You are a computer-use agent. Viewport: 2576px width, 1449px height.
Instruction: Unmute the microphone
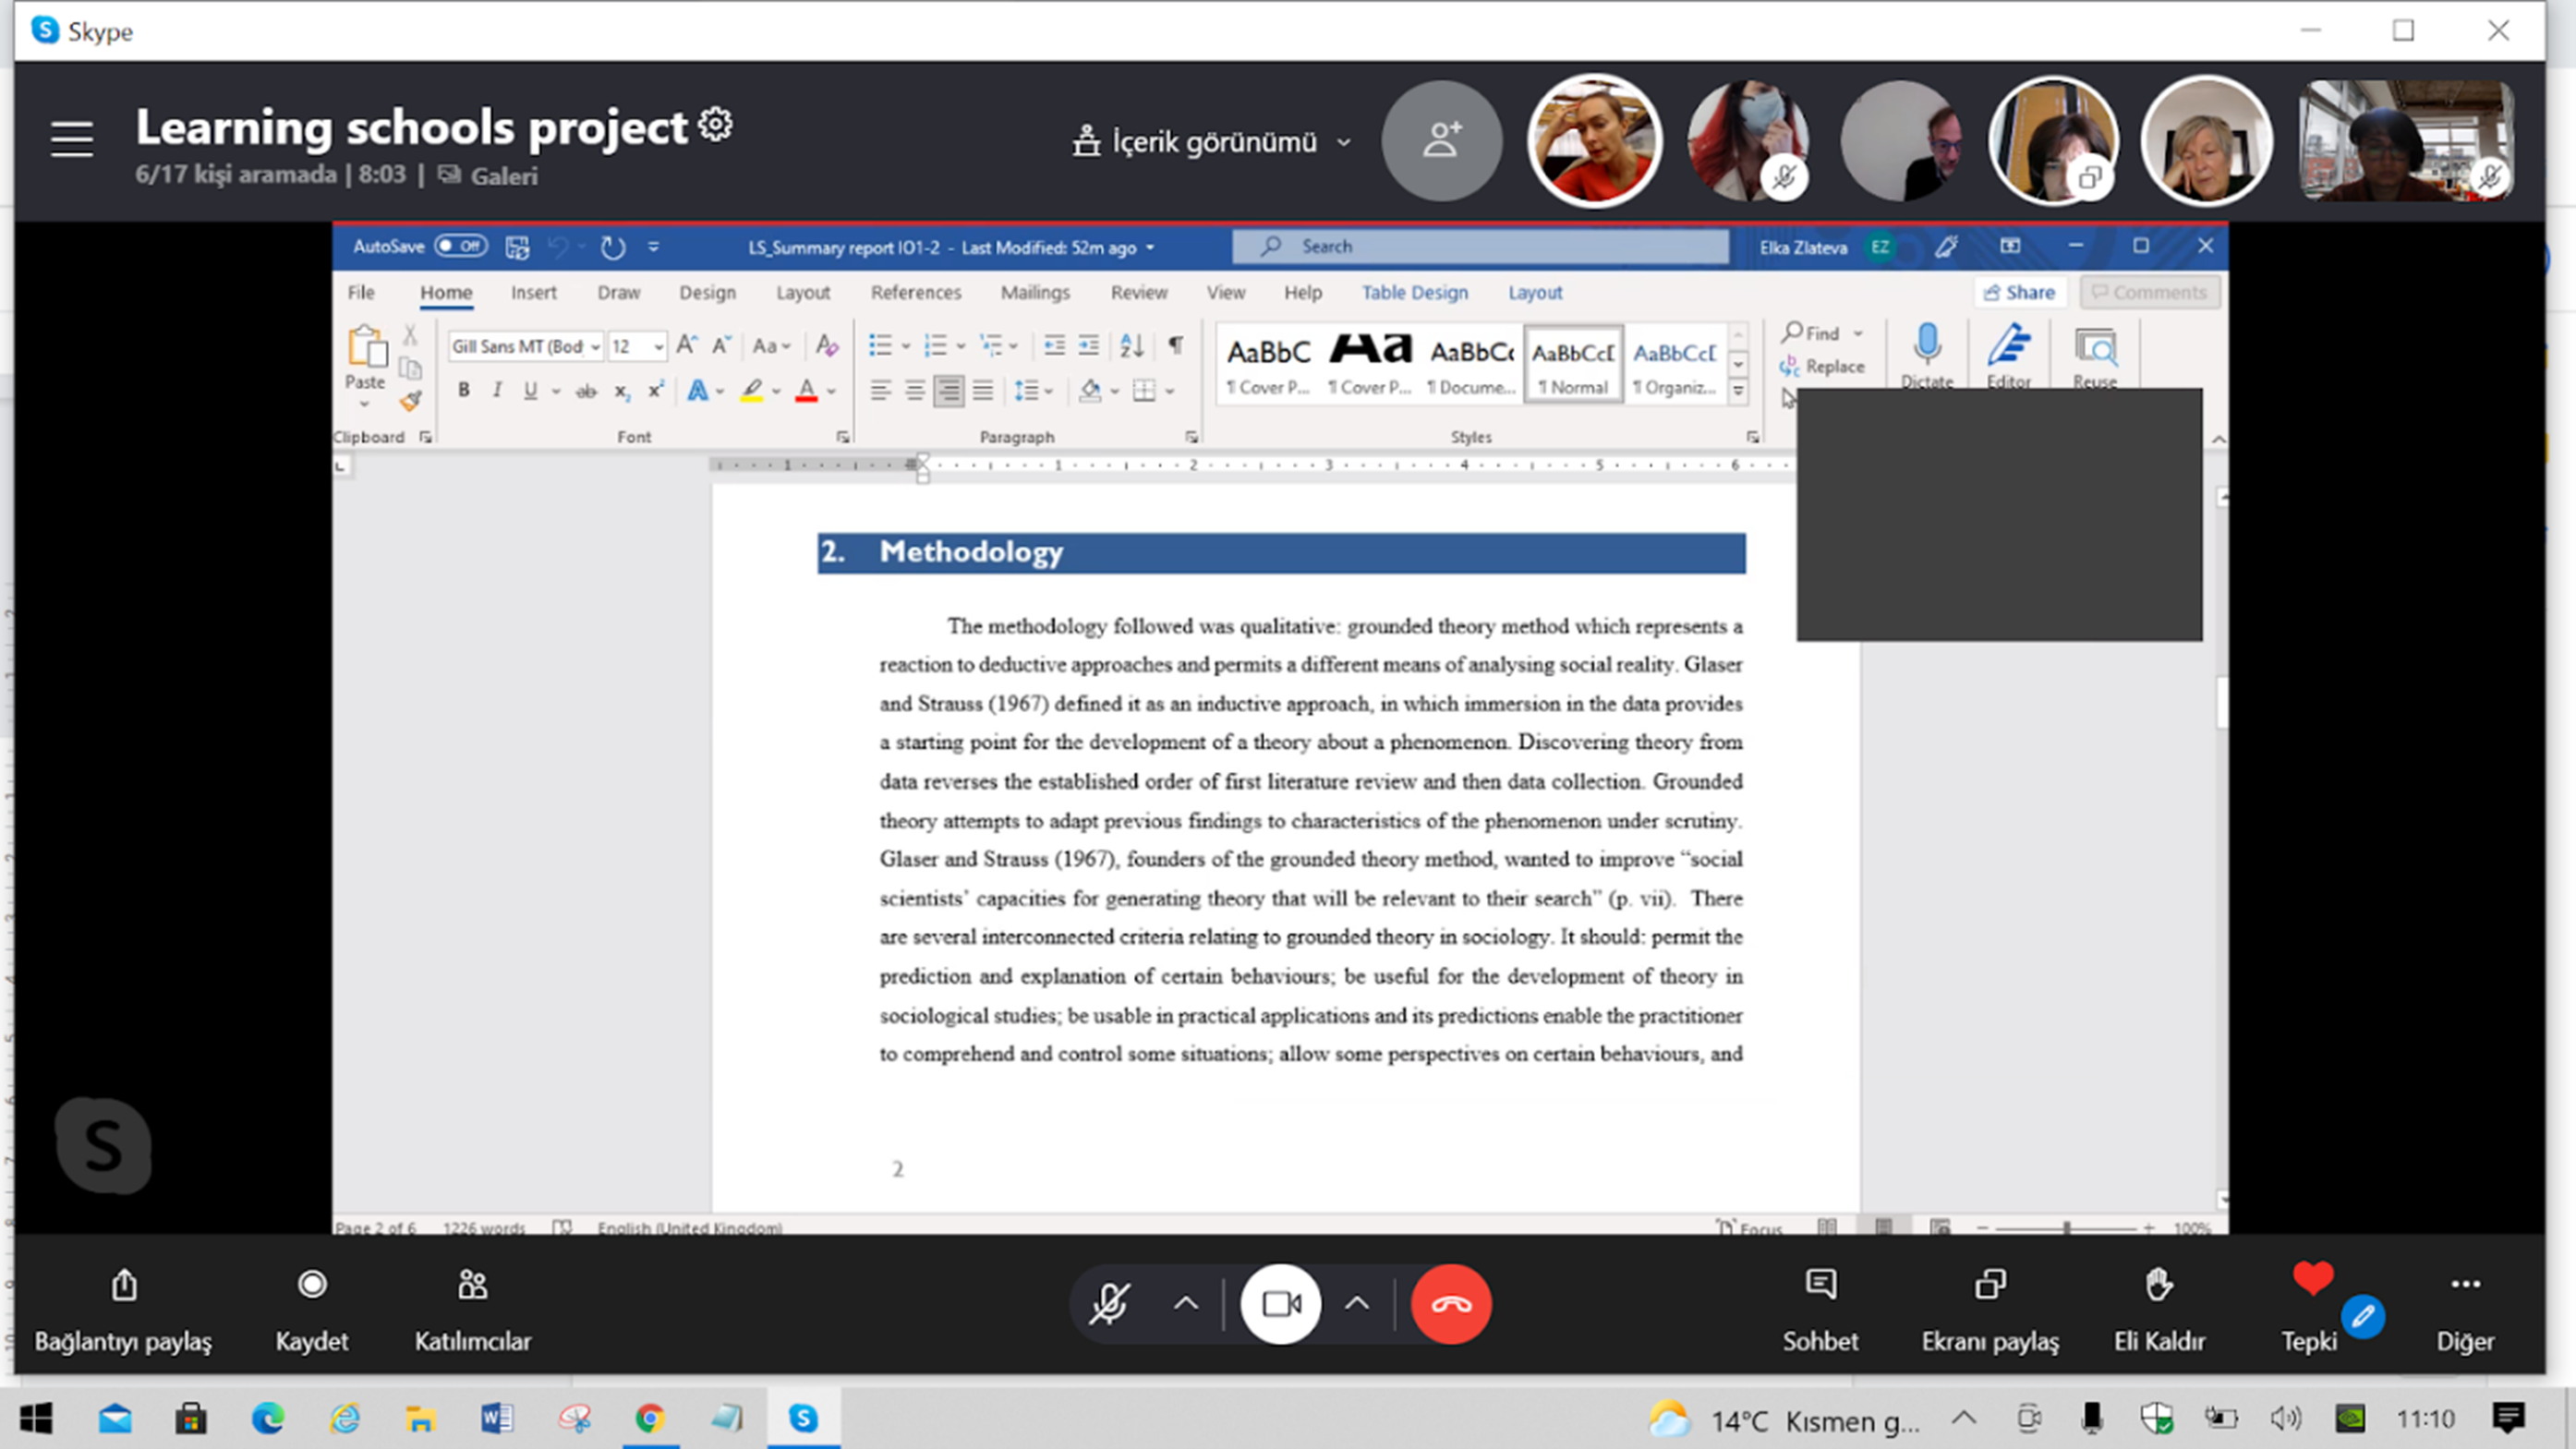pos(1110,1303)
